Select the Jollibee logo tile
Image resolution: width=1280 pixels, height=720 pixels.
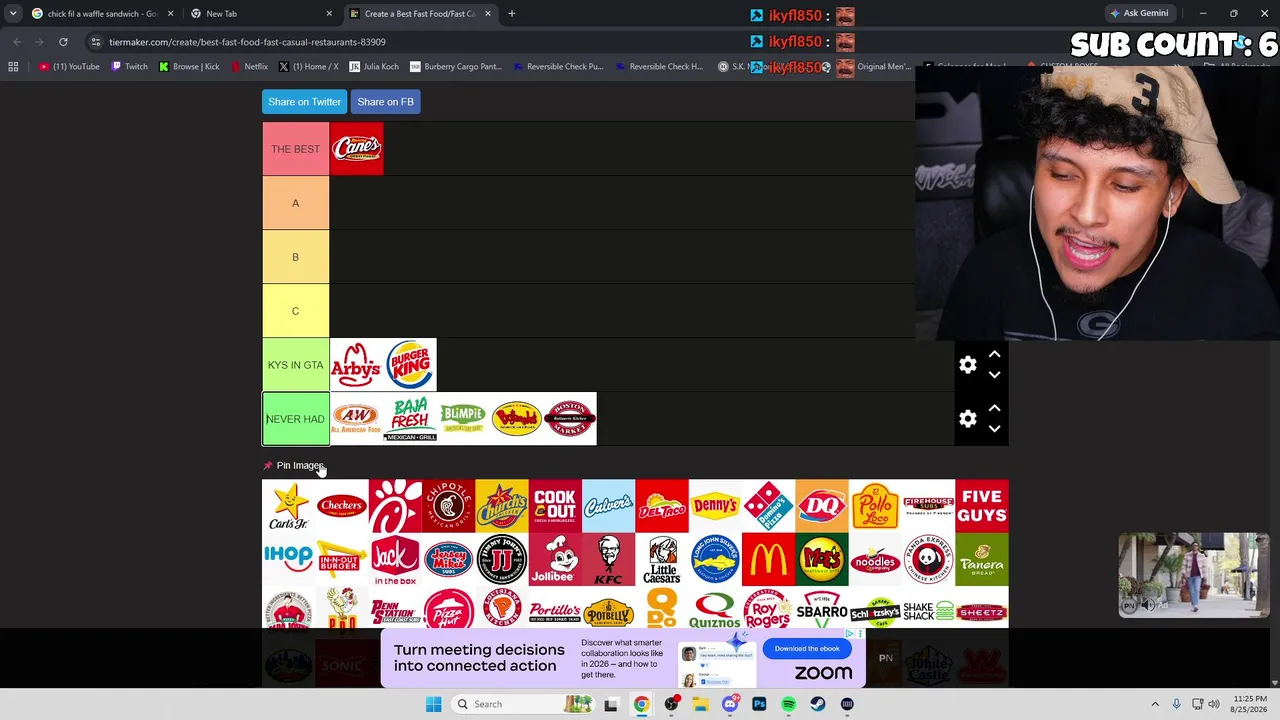point(555,559)
